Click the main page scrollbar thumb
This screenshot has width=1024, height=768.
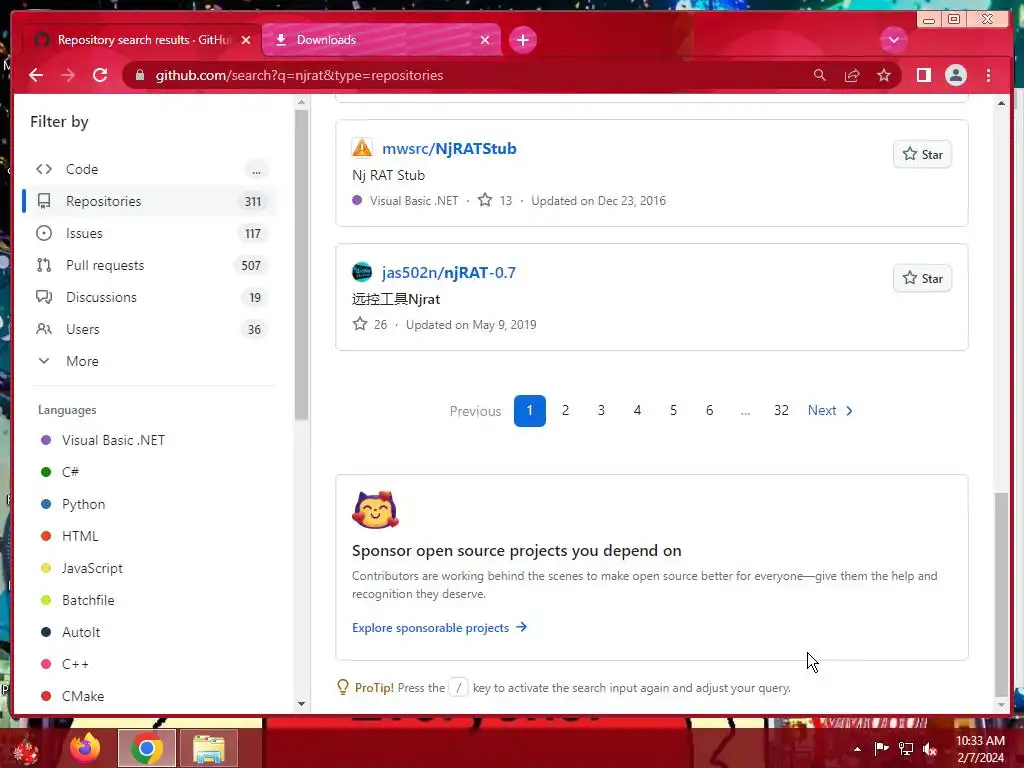coord(1001,594)
